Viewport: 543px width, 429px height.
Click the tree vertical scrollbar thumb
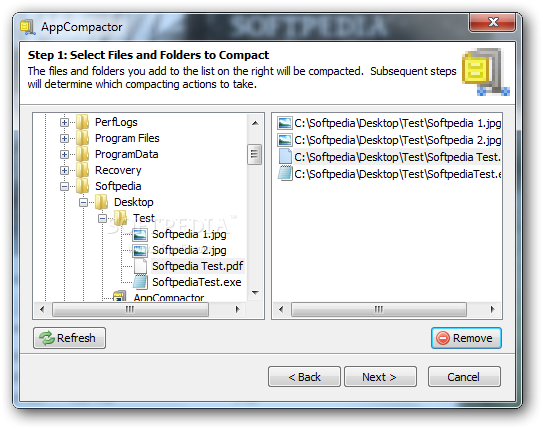tap(255, 154)
